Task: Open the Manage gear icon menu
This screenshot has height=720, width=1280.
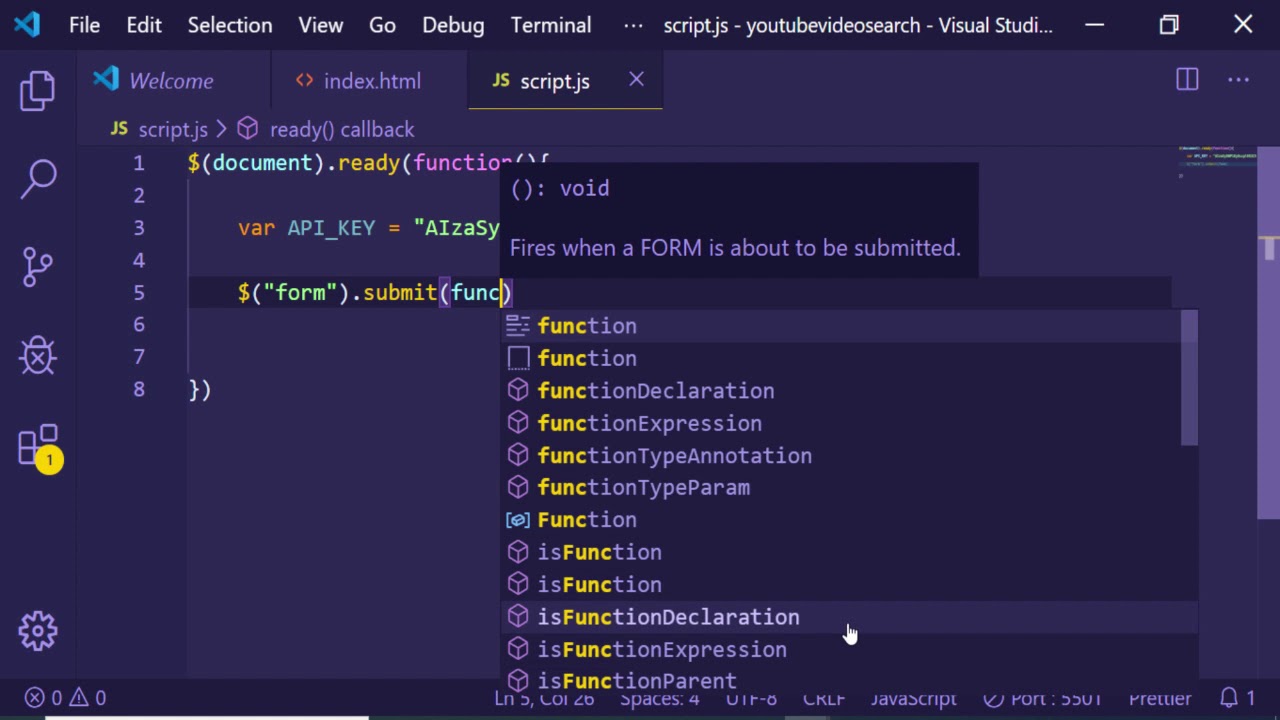Action: 38,630
